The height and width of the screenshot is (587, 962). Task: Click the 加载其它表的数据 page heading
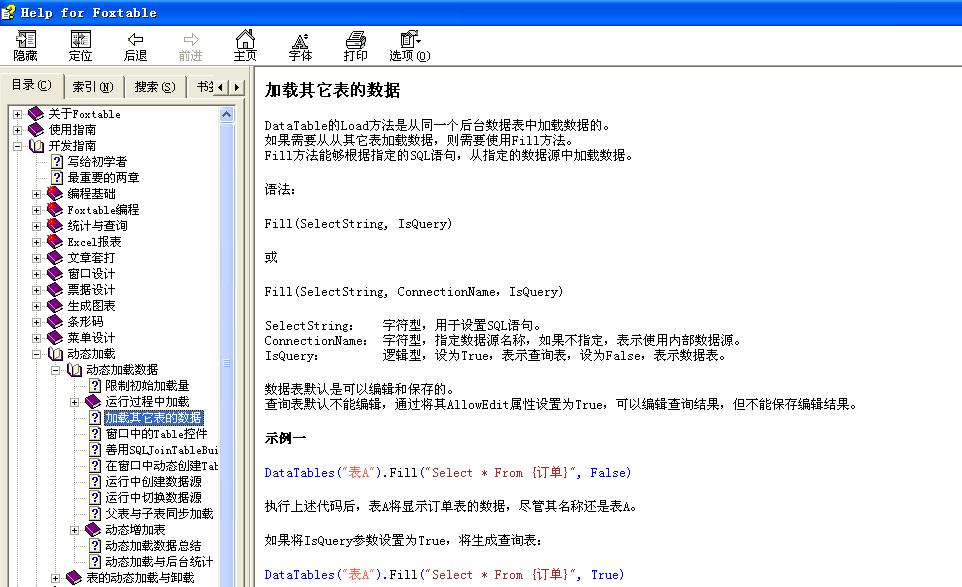[332, 90]
